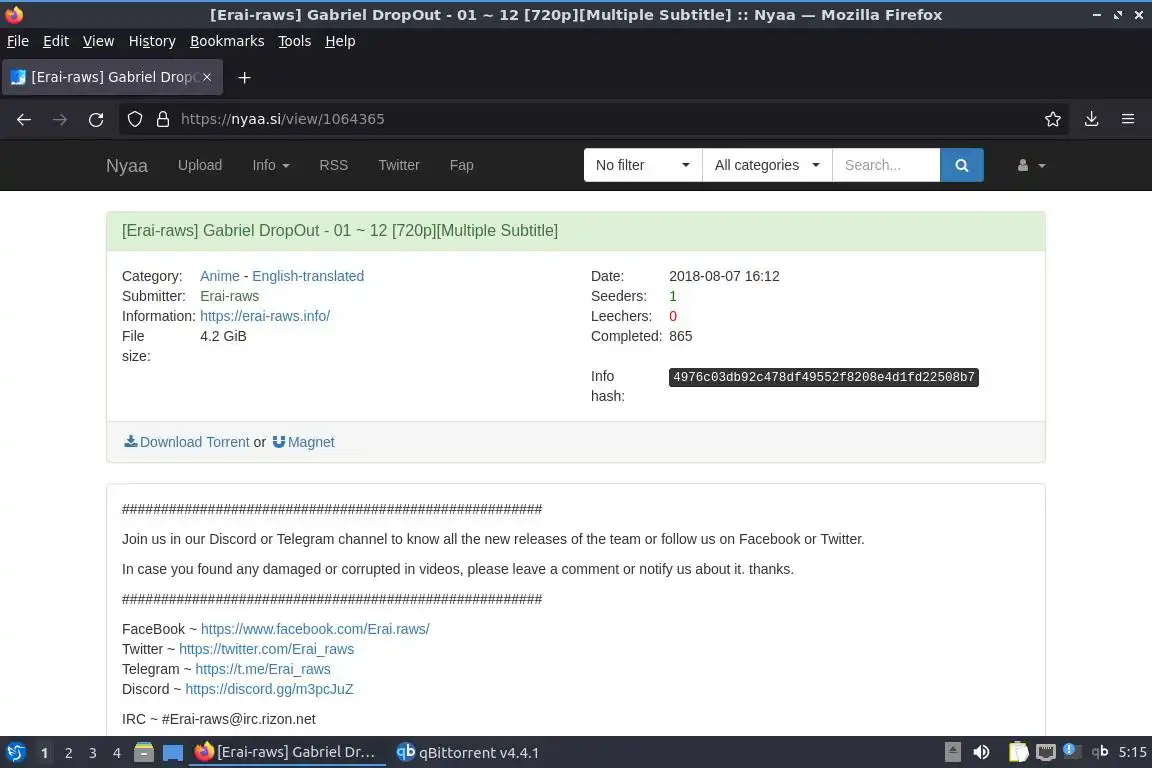Open the file manager taskbar icon

(x=144, y=753)
